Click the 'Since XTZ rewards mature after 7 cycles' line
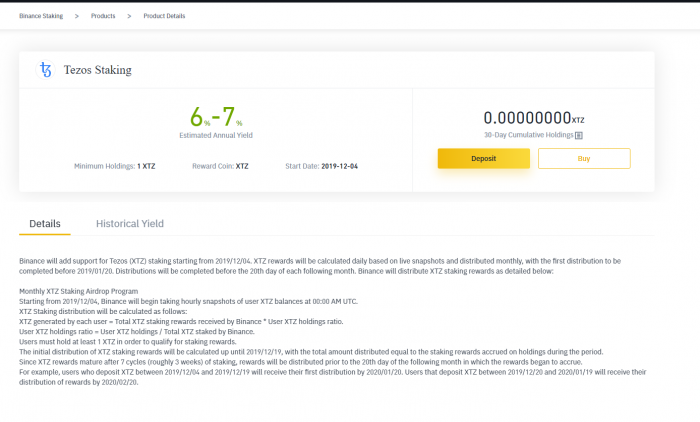 301,362
